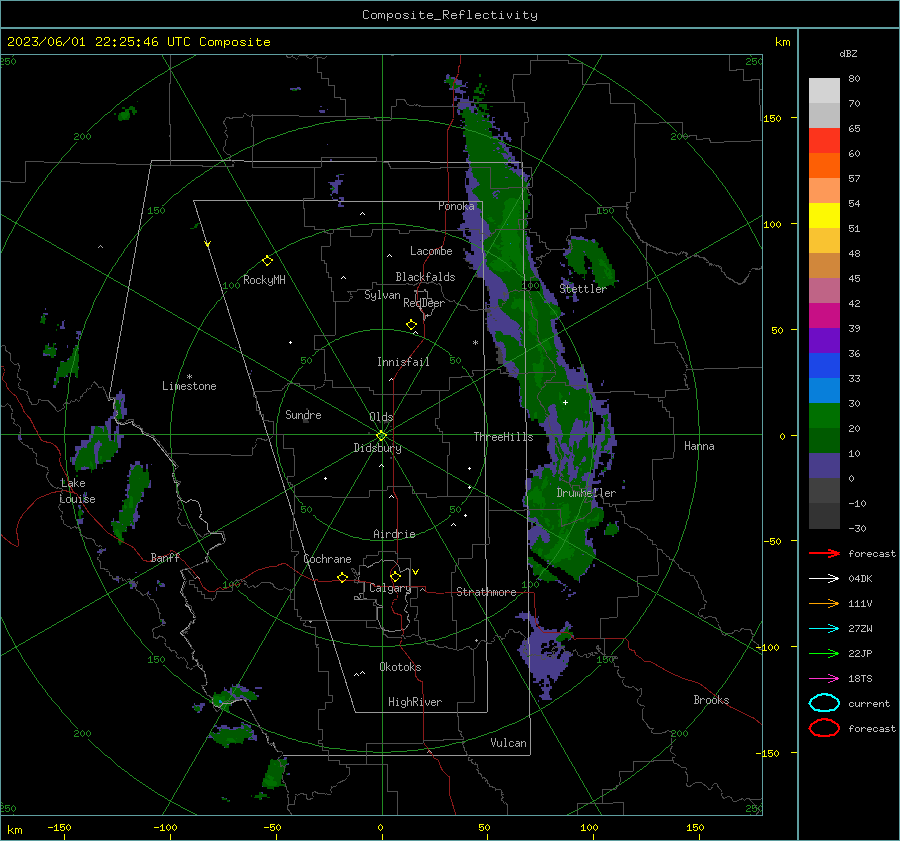The height and width of the screenshot is (841, 900).
Task: Click the Olds city label
Action: click(381, 417)
